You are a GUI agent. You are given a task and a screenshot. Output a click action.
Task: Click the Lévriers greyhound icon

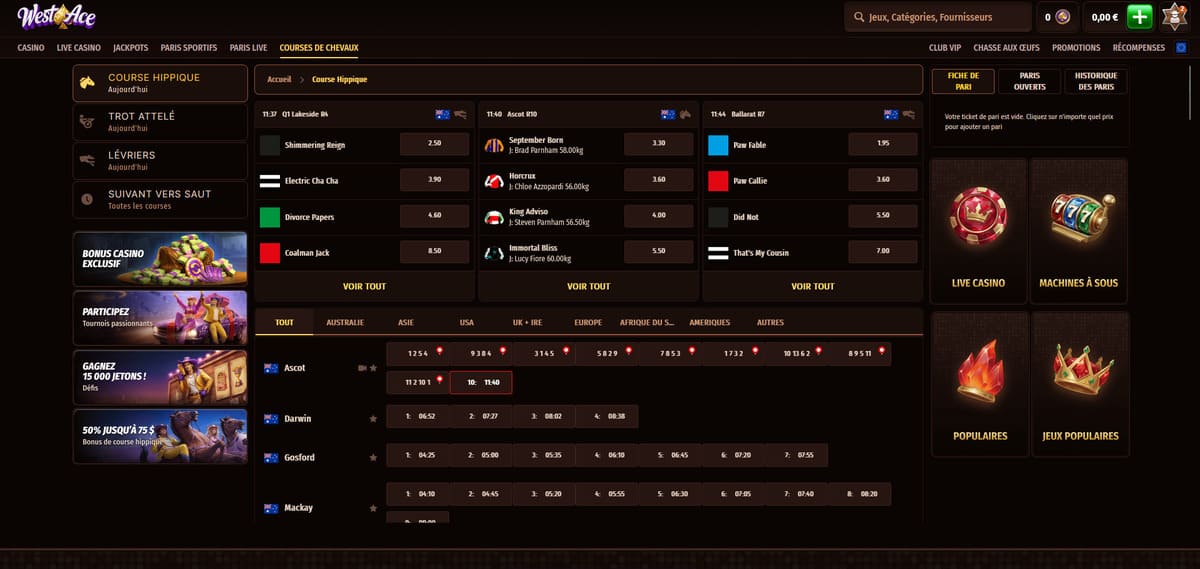(x=89, y=160)
